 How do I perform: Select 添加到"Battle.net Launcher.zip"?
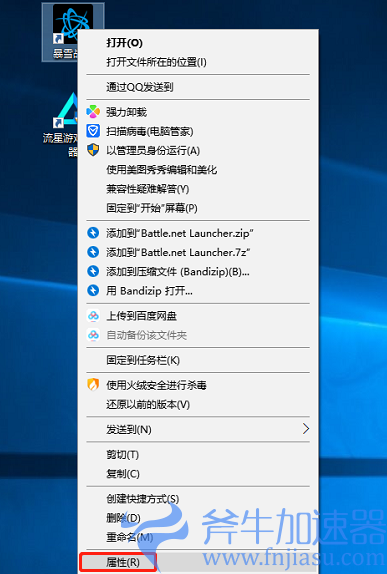tap(198, 233)
